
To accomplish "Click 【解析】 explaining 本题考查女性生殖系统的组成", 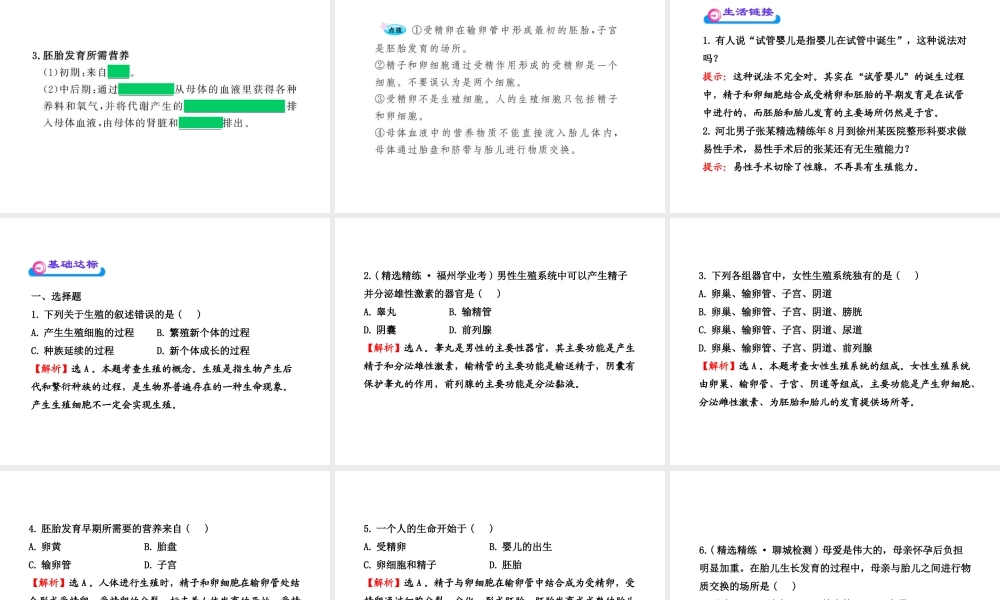I will click(718, 366).
